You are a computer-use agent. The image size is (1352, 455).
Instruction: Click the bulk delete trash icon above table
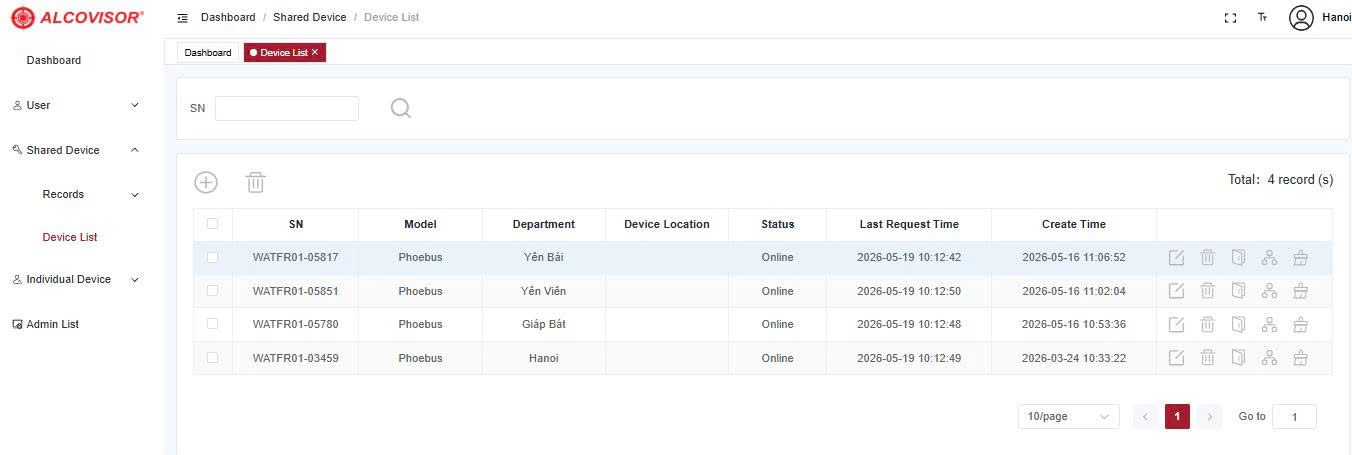coord(256,182)
